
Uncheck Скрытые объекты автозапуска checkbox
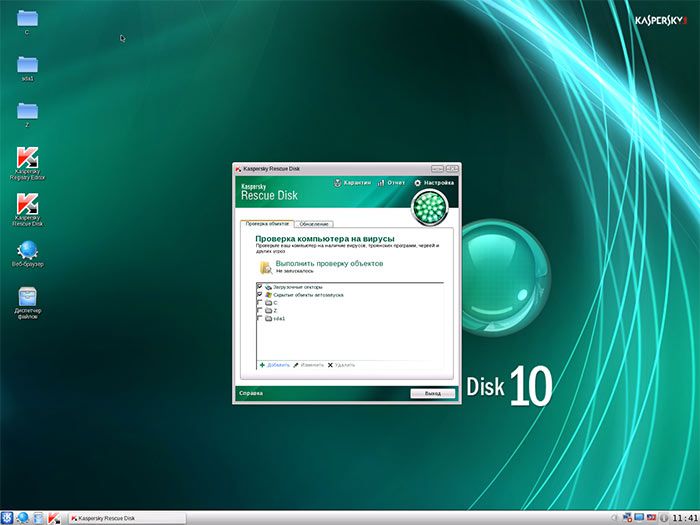point(259,295)
